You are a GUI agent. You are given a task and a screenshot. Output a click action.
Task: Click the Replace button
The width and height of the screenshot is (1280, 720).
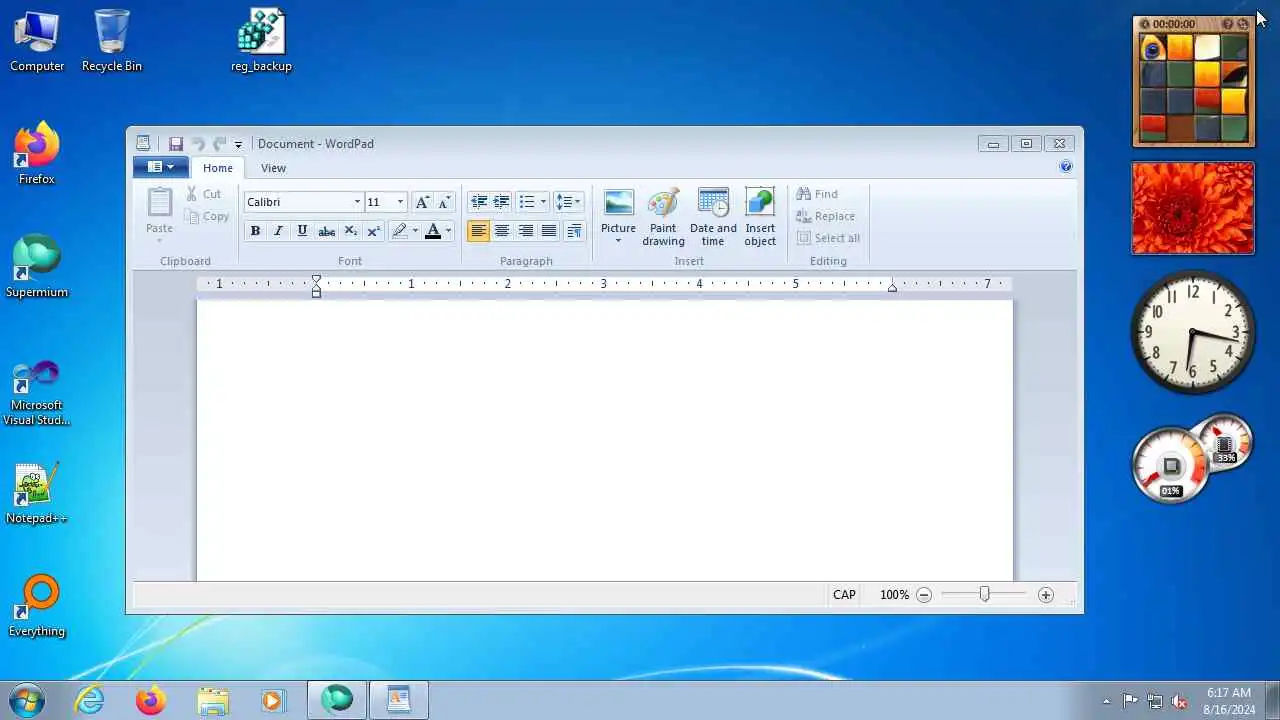[825, 216]
